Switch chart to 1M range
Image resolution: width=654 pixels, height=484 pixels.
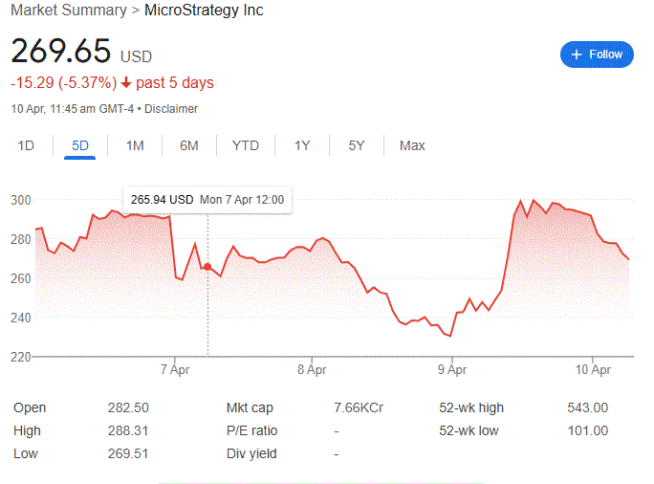[x=135, y=146]
